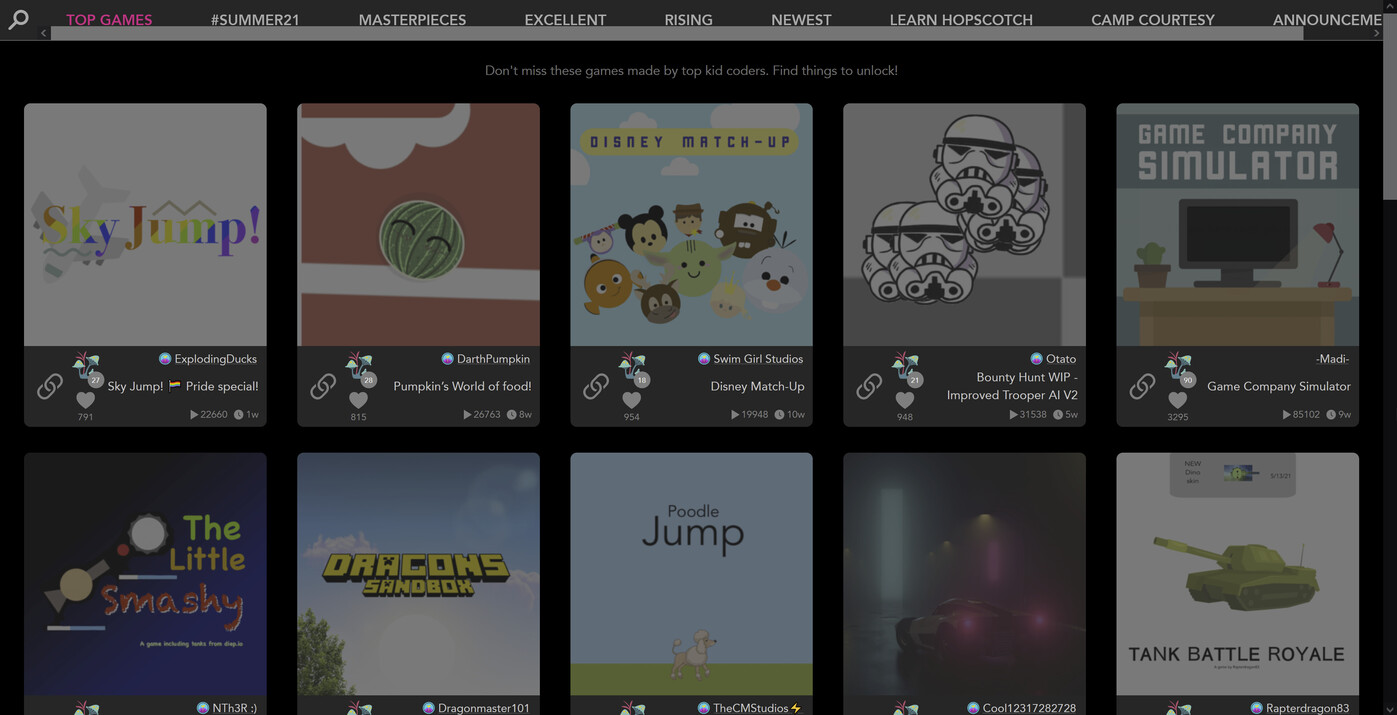Open Disney Match-Up thumbnail
The height and width of the screenshot is (715, 1397).
[x=691, y=225]
